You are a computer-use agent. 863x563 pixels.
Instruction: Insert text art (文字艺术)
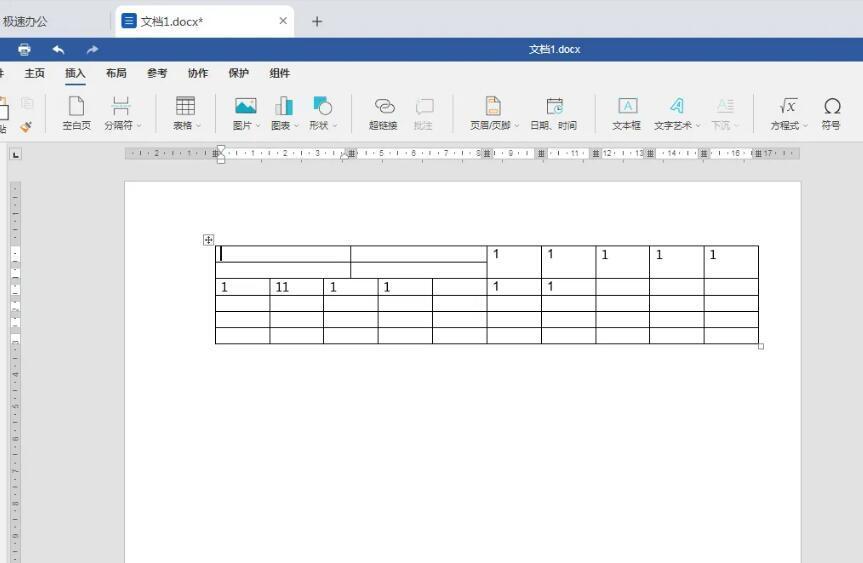pos(676,106)
